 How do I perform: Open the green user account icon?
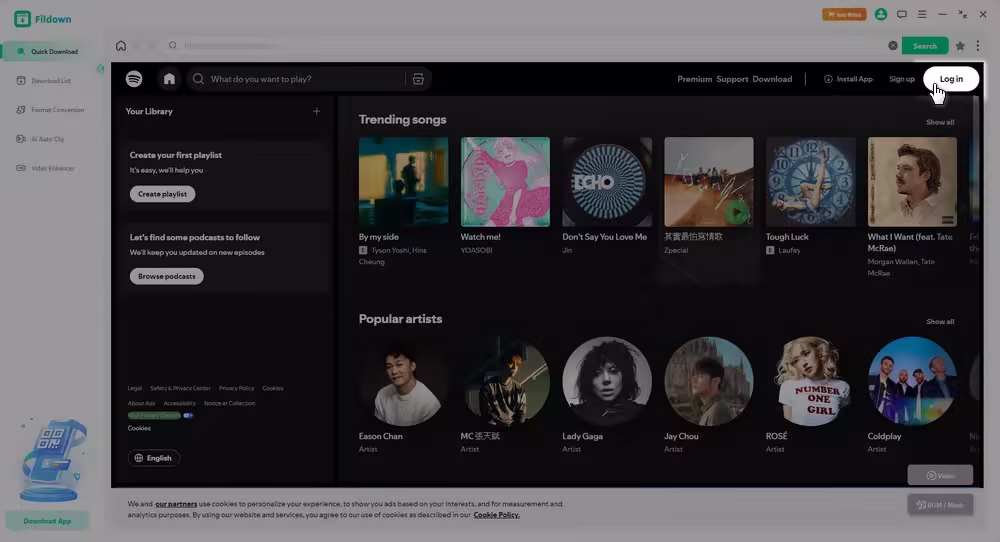tap(881, 14)
